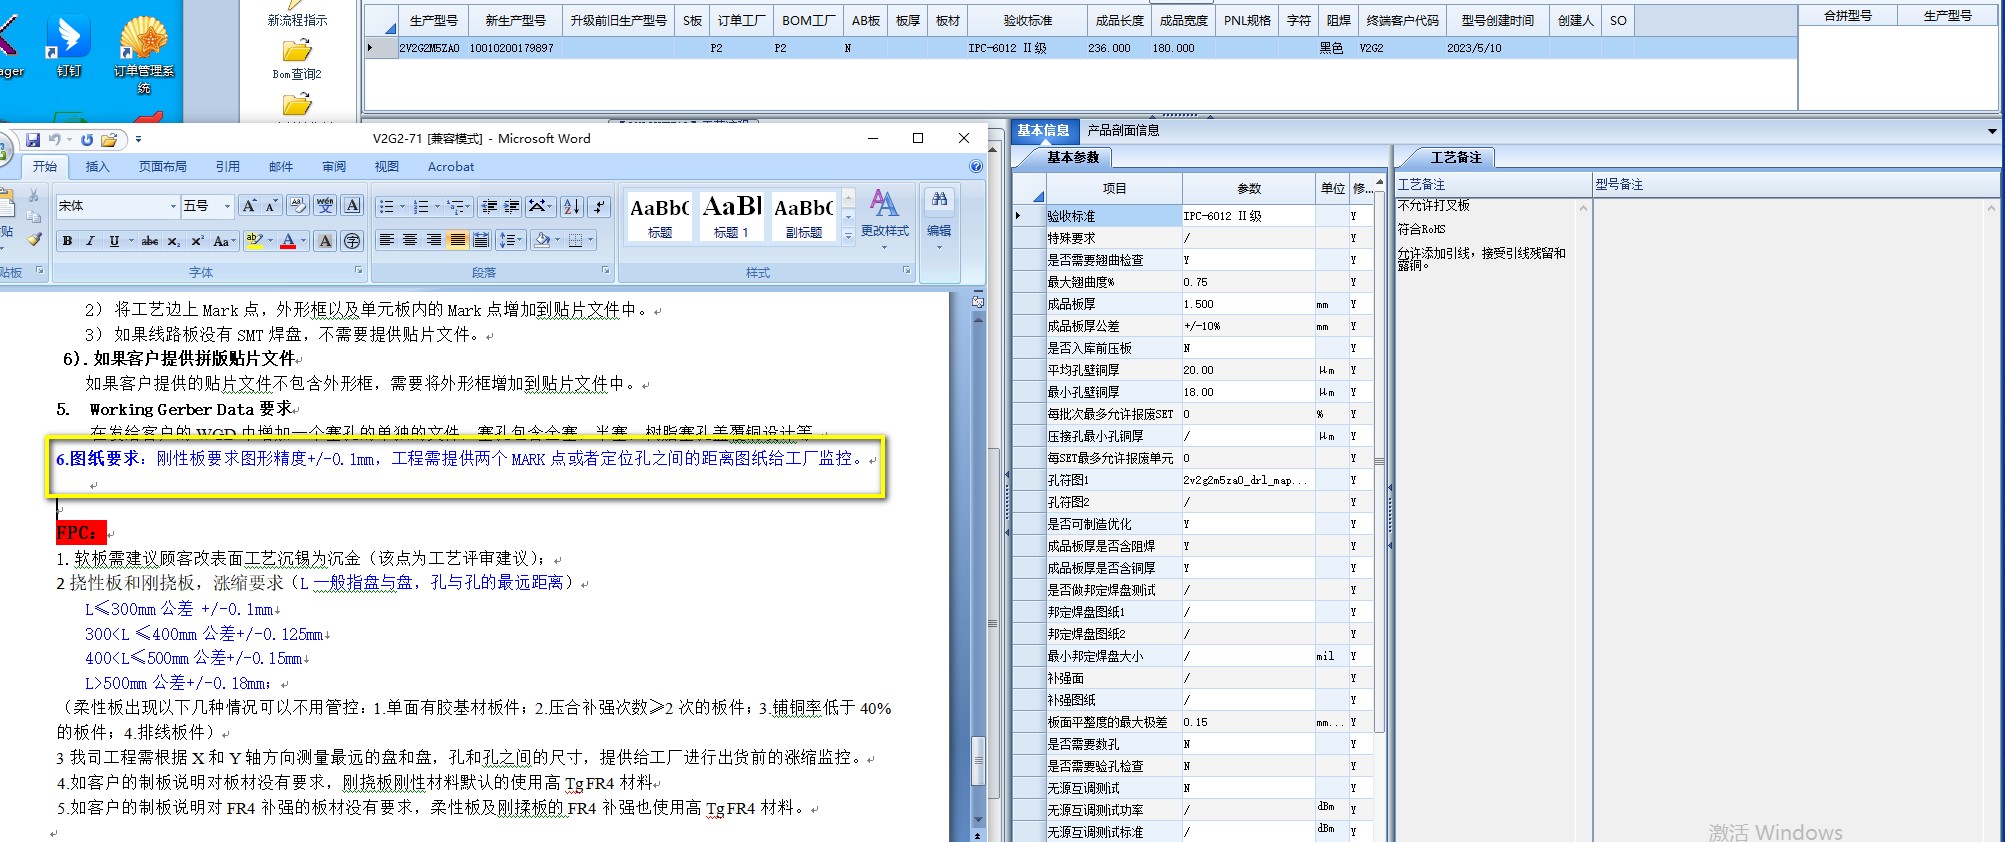The height and width of the screenshot is (842, 2005).
Task: Select the 工艺备注 tab
Action: pyautogui.click(x=1455, y=157)
